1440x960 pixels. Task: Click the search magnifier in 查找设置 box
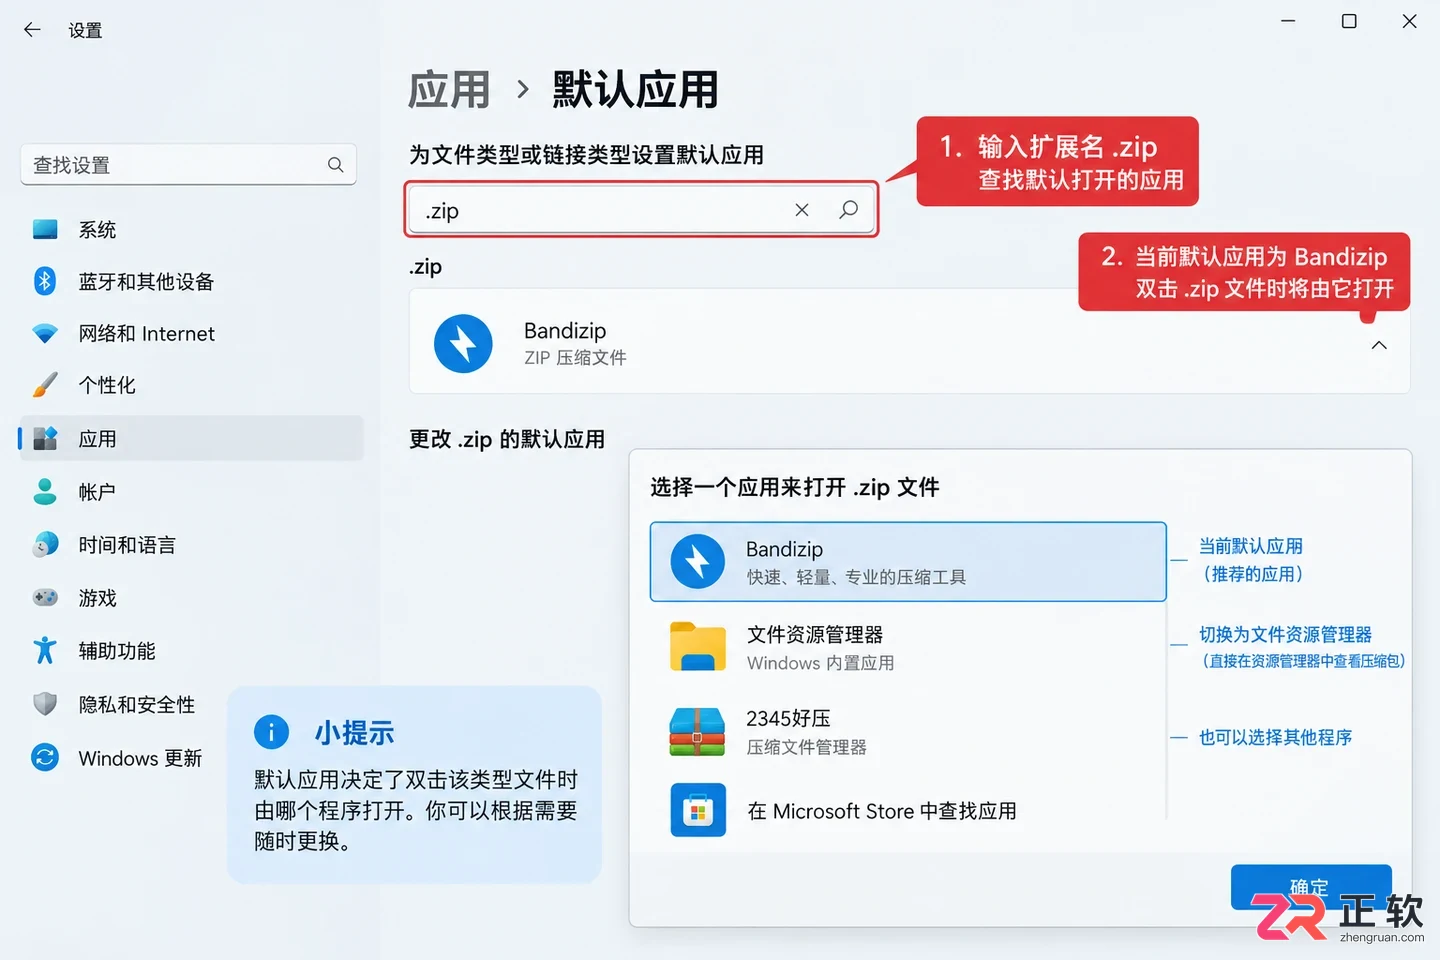(x=336, y=165)
